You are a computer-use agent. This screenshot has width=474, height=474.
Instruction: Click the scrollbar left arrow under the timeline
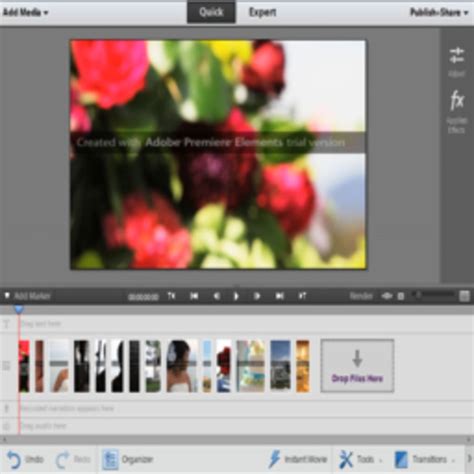point(4,440)
